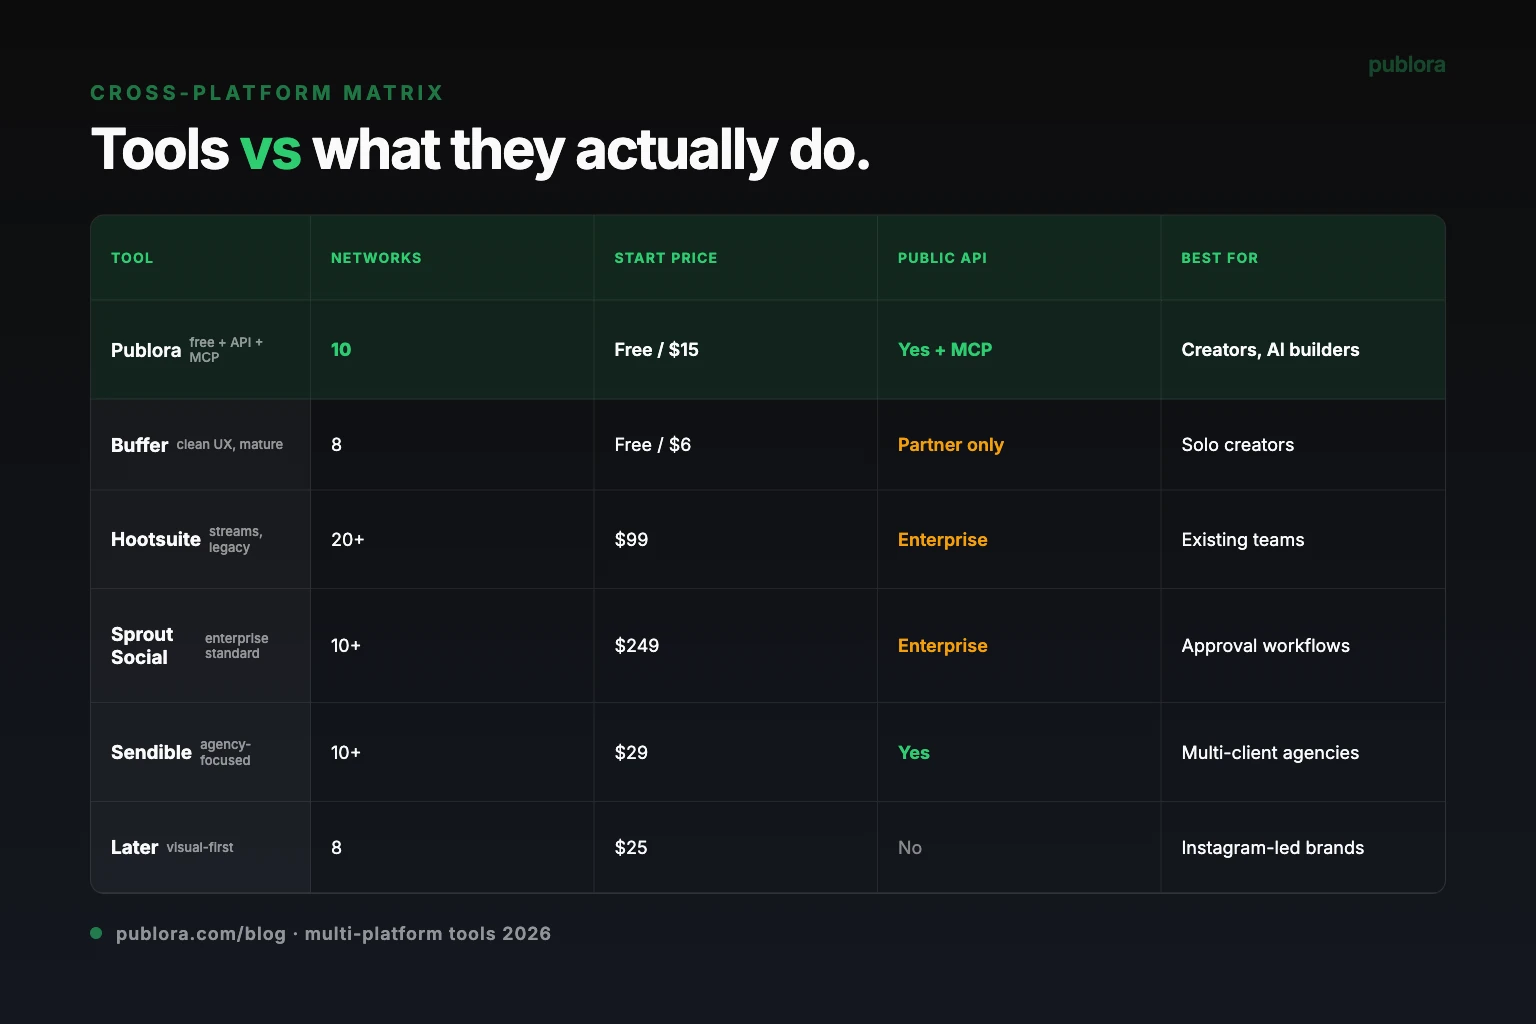1536x1024 pixels.
Task: Select the PUBLIC API column header
Action: click(x=942, y=258)
